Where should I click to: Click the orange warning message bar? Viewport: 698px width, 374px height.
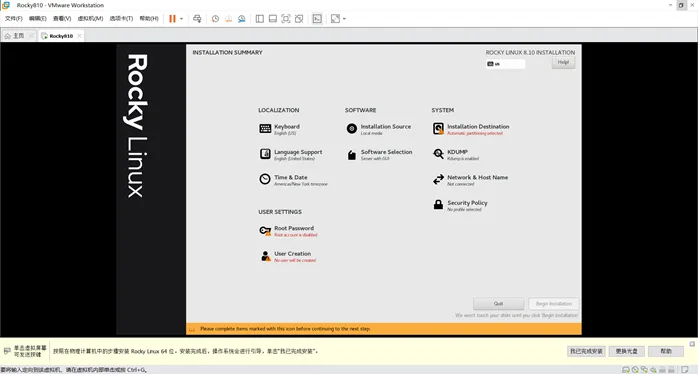pos(384,329)
